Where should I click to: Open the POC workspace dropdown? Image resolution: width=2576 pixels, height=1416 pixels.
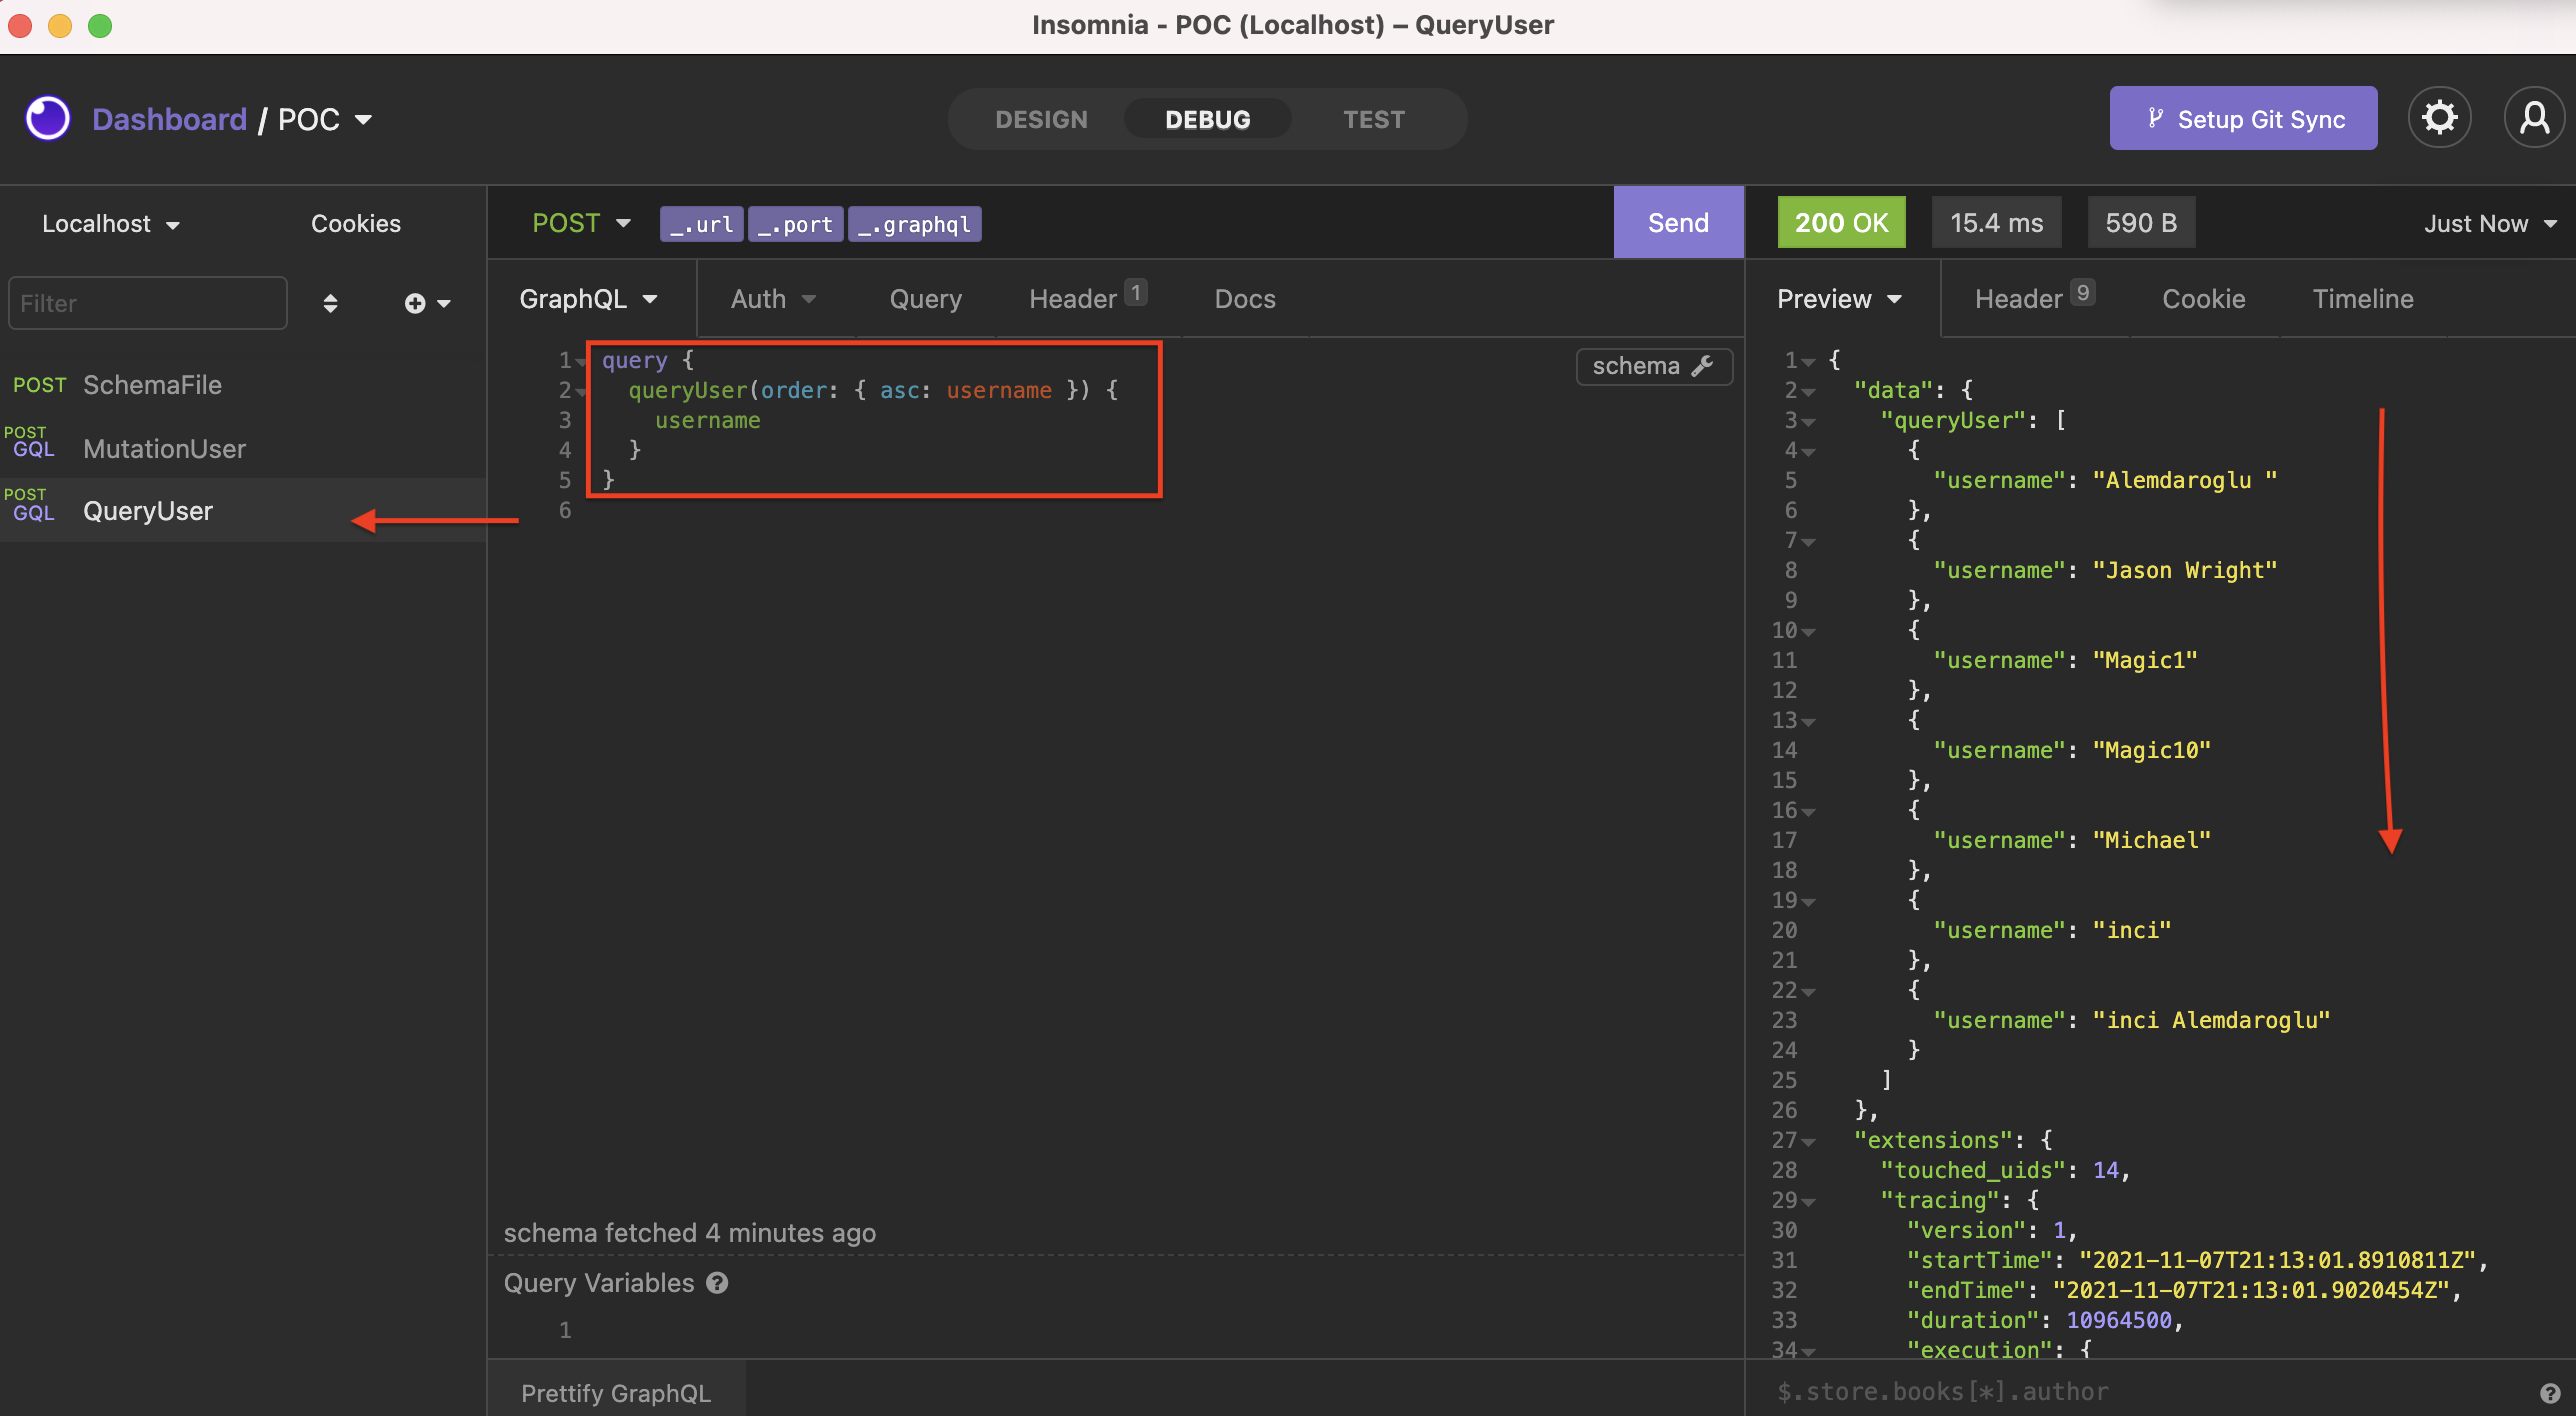click(322, 118)
